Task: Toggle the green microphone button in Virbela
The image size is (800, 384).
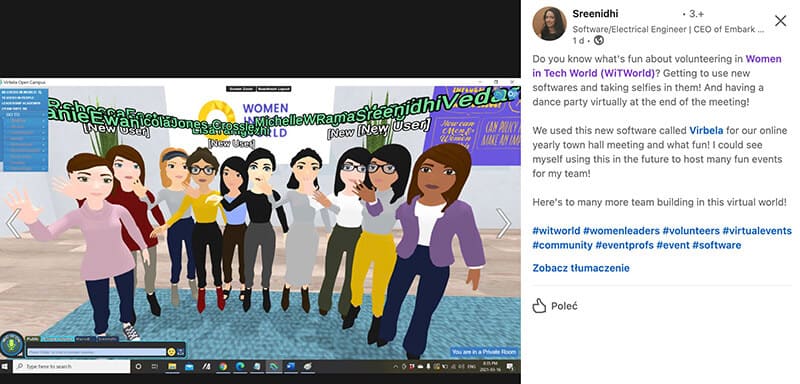Action: 12,344
